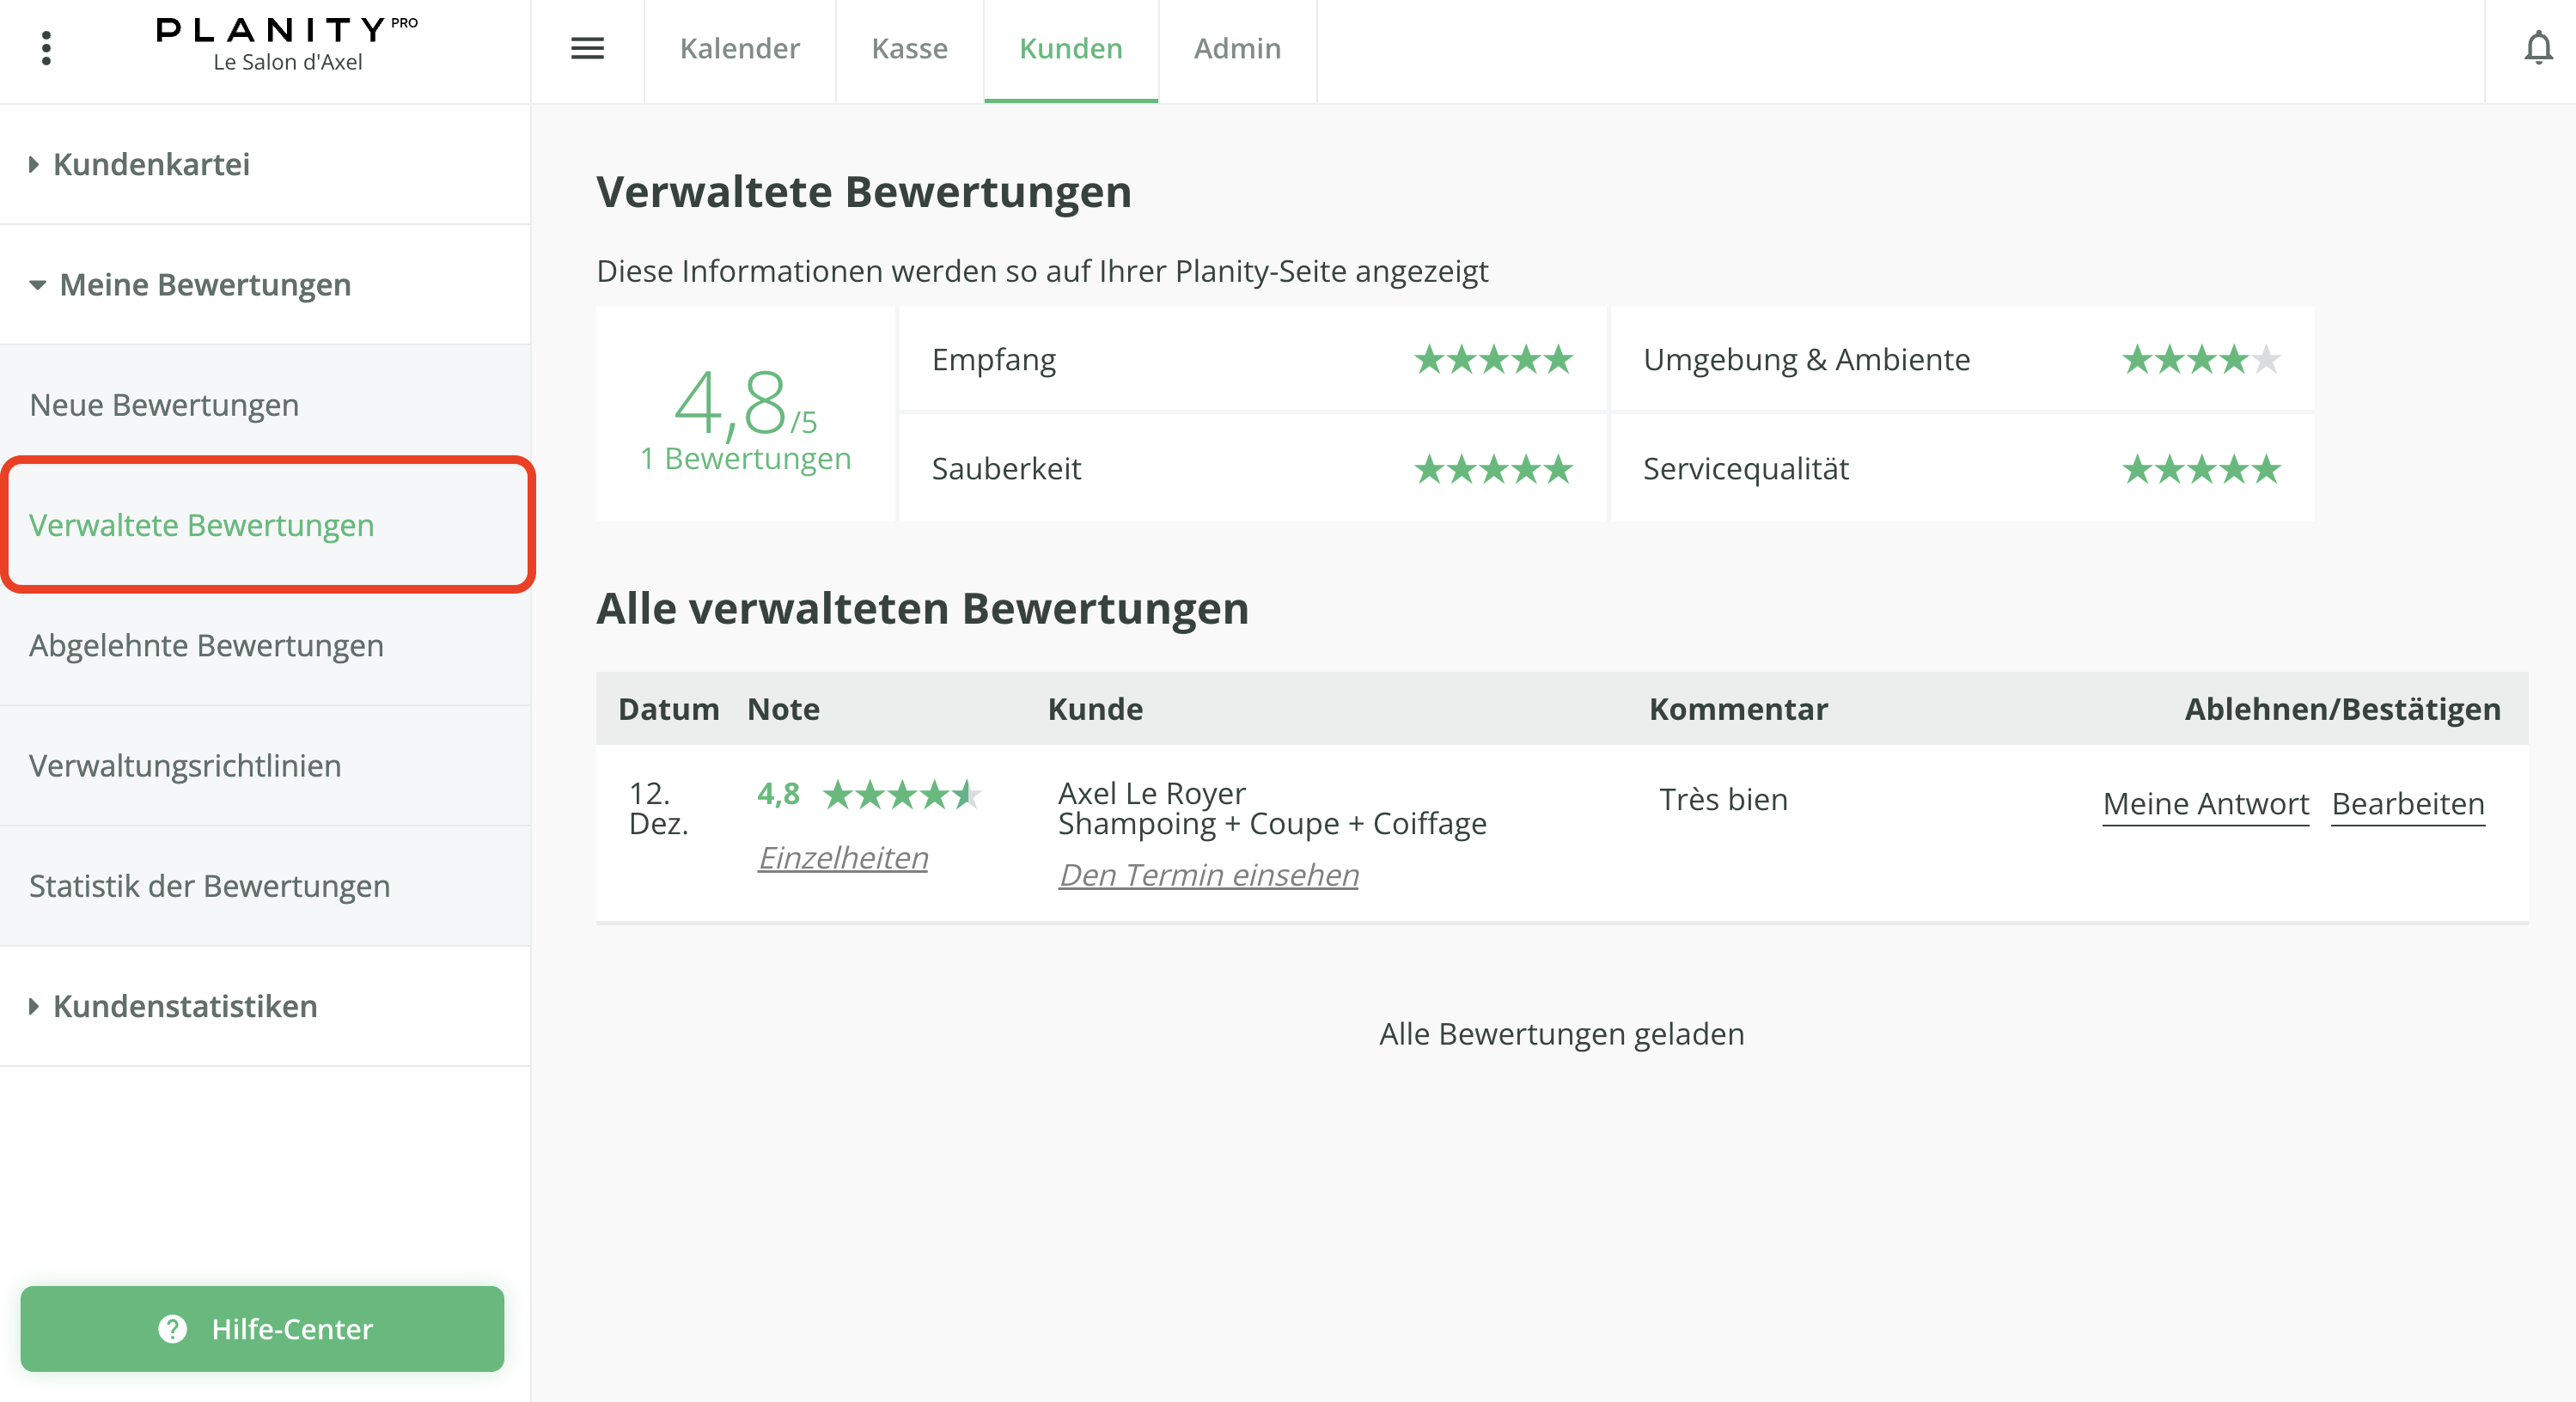
Task: Switch to the Kasse tab
Action: tap(909, 48)
